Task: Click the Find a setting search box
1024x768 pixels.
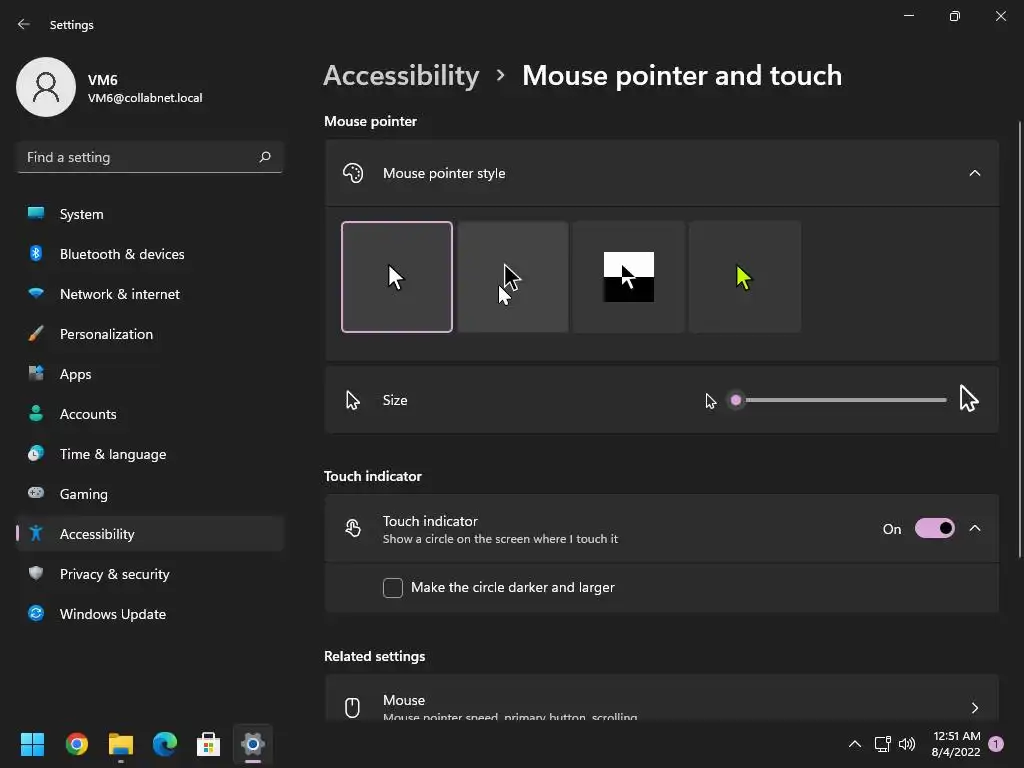Action: pyautogui.click(x=150, y=157)
